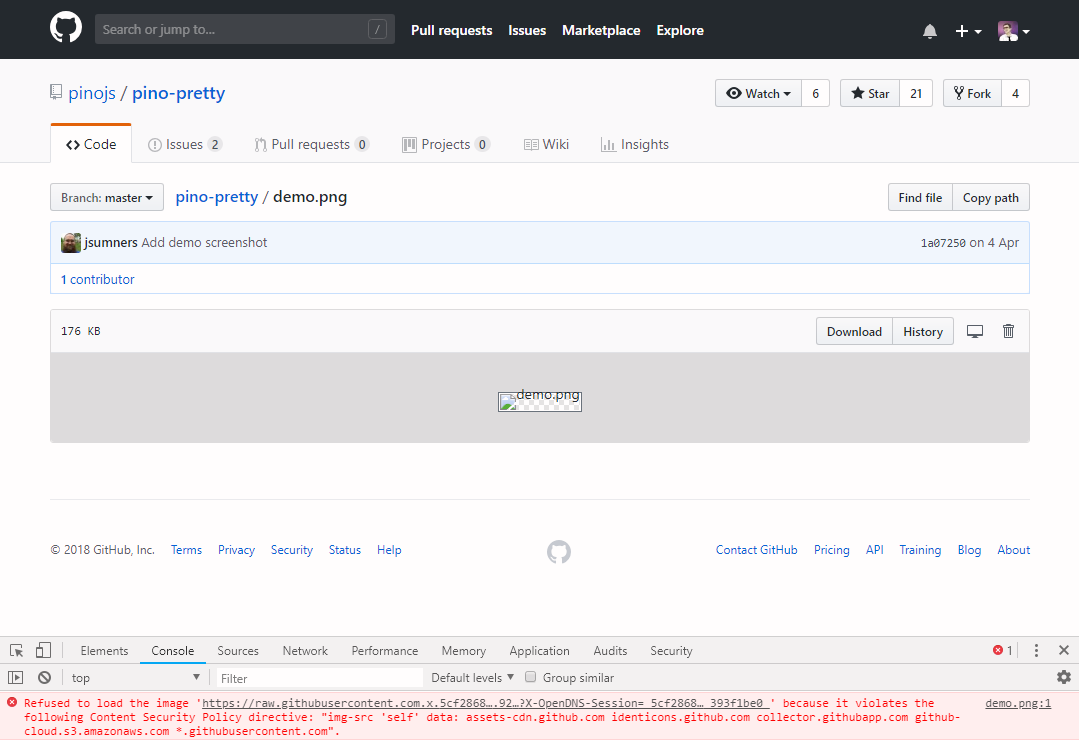
Task: Clear the console with the clear icon
Action: (x=44, y=677)
